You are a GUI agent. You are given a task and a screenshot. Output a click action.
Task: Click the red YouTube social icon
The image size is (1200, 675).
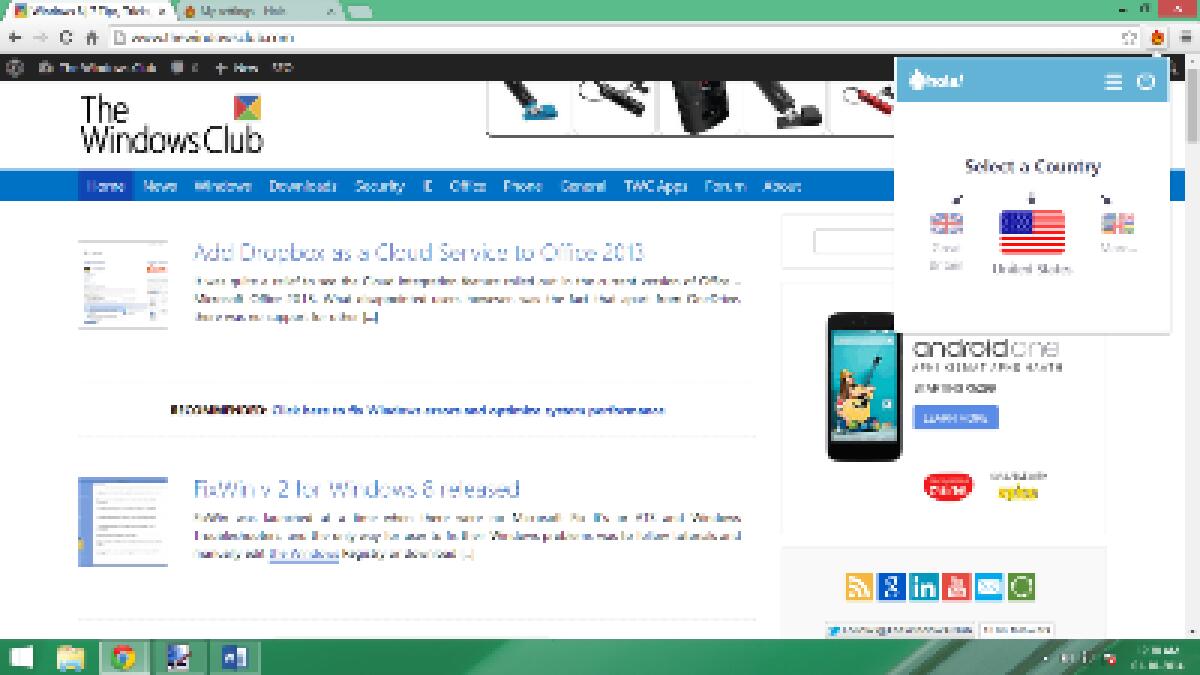pyautogui.click(x=955, y=587)
